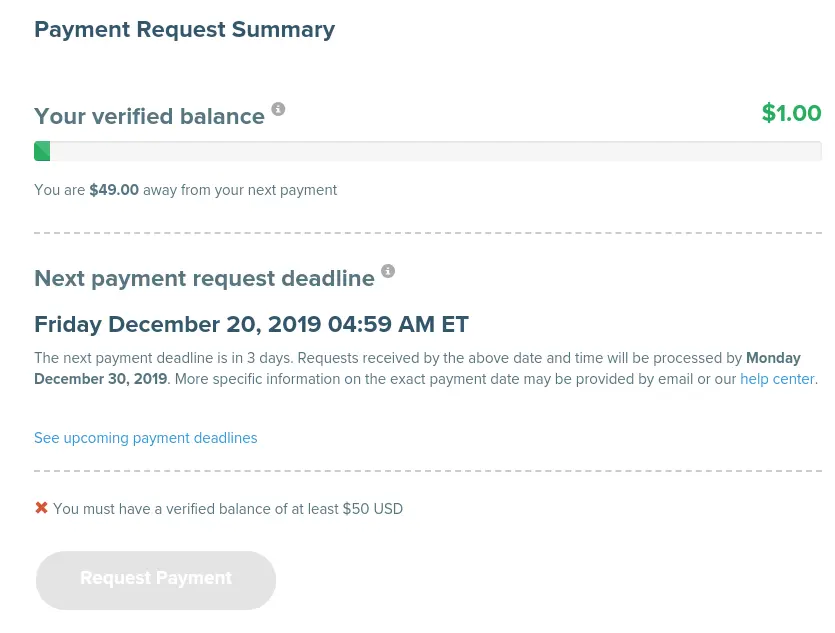Screen dimensions: 835x633
Task: Click dashed divider above Next payment deadline section
Action: 427,233
